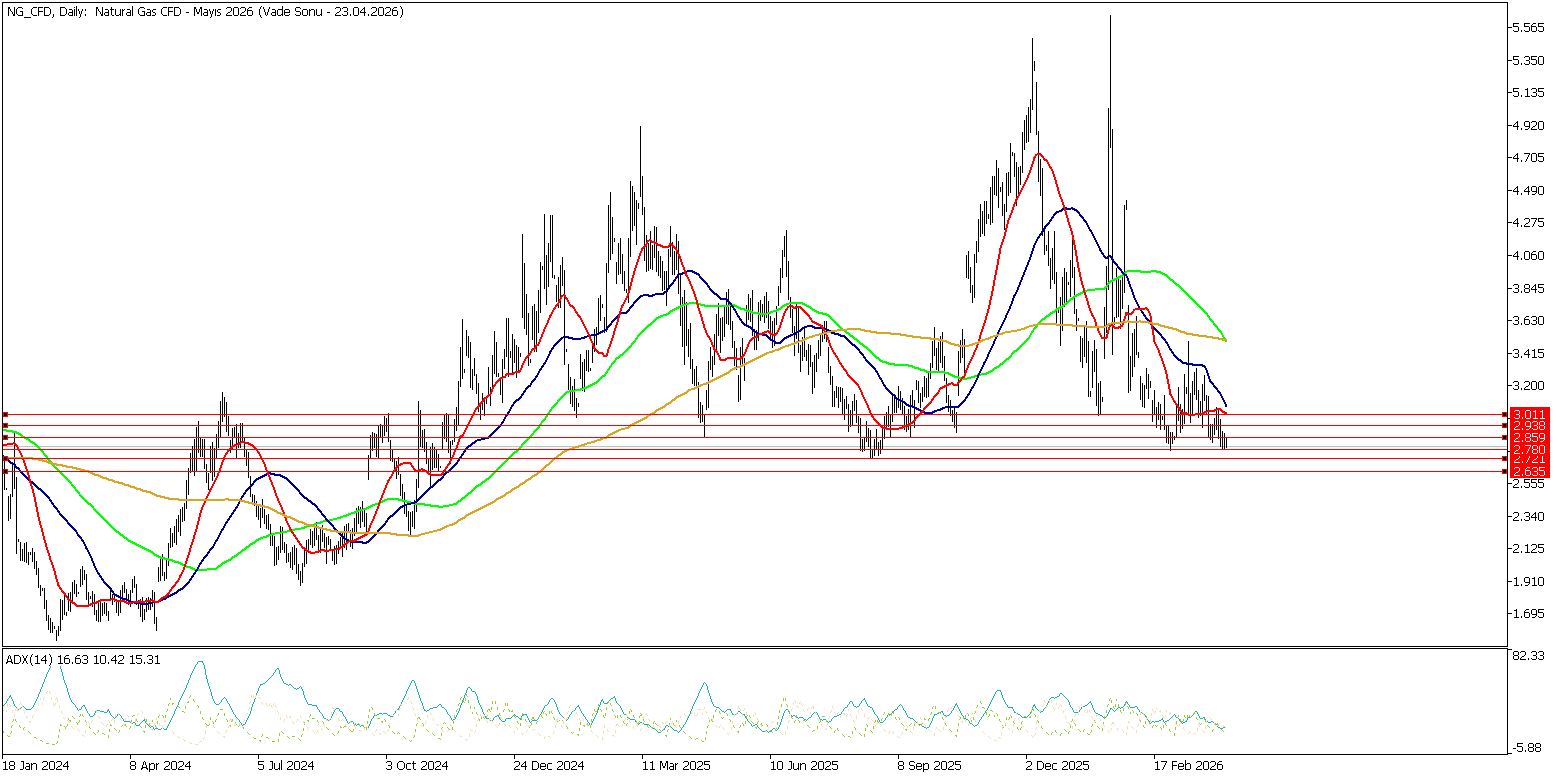
Task: Click the 82.33 ADX scale label
Action: coord(1530,655)
